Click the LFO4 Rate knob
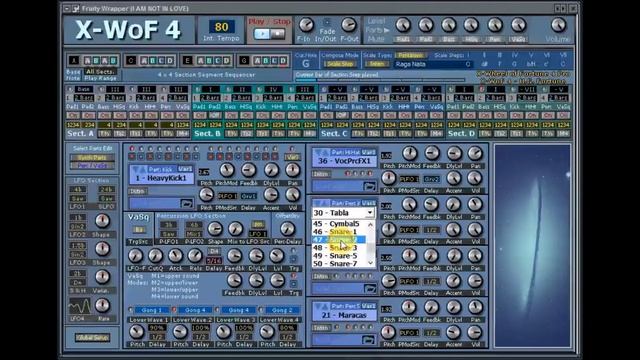Image resolution: width=640 pixels, height=360 pixels. (x=102, y=305)
